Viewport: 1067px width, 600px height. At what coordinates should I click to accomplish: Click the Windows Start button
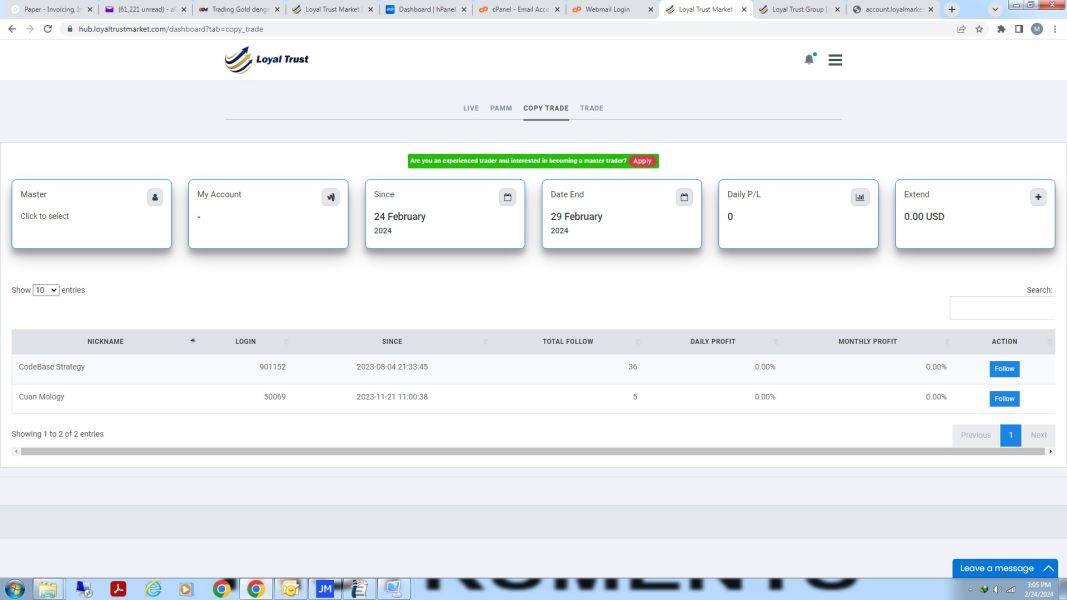(x=14, y=589)
